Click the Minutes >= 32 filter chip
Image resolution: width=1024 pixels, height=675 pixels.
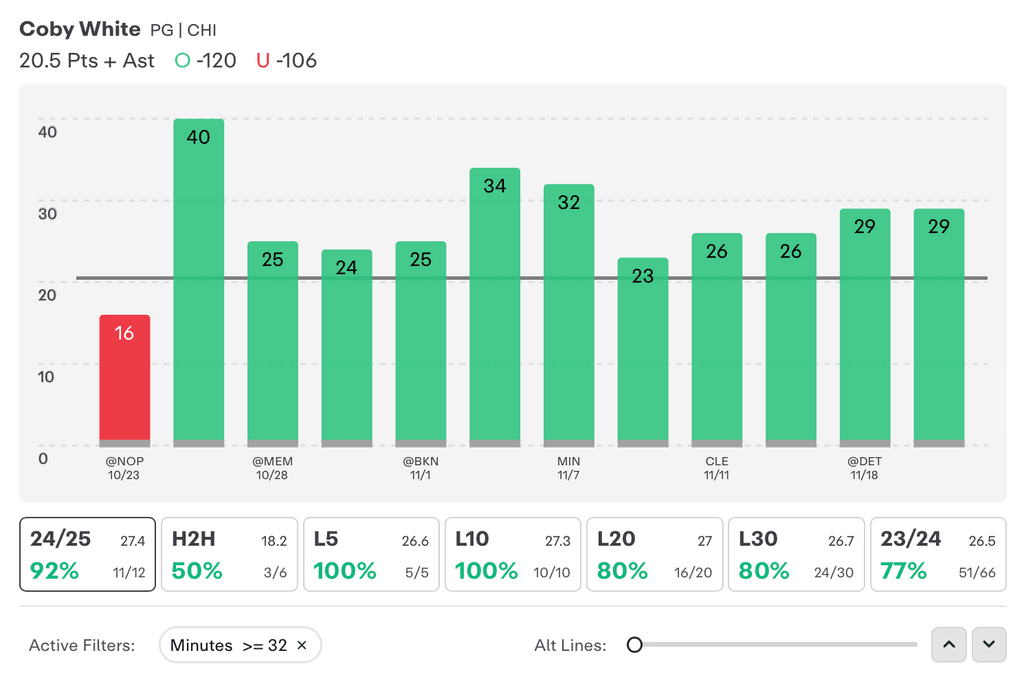pos(240,645)
